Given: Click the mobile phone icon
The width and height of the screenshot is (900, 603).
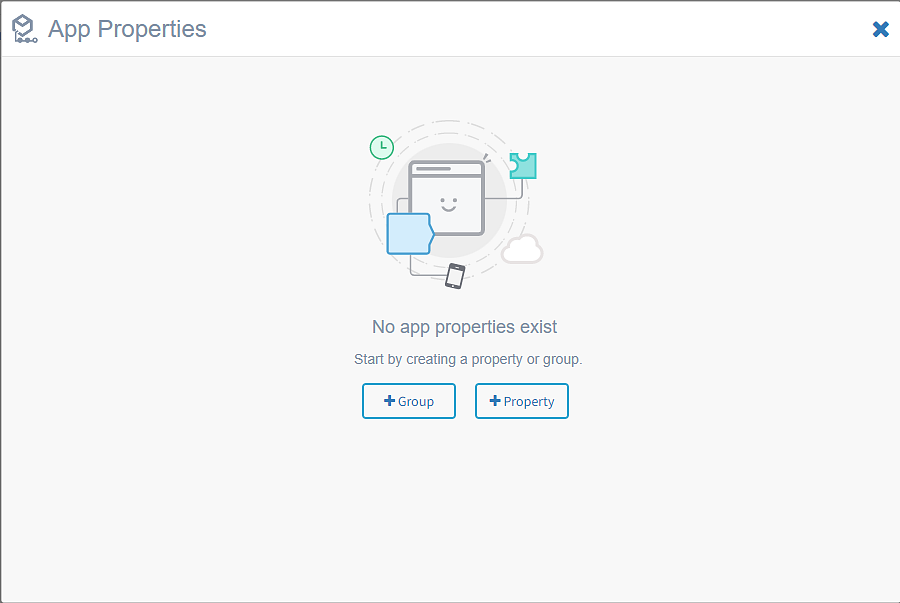Looking at the screenshot, I should tap(455, 276).
